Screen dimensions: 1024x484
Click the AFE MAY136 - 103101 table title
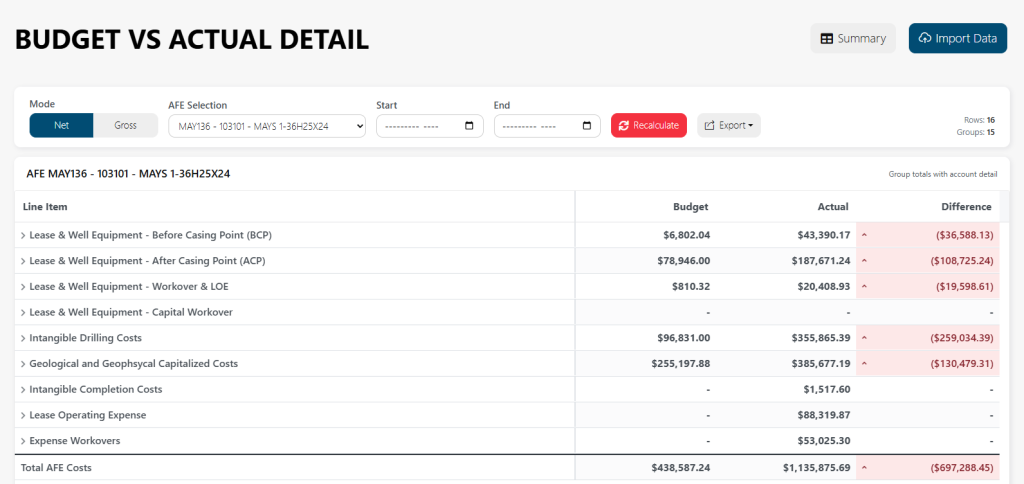128,174
